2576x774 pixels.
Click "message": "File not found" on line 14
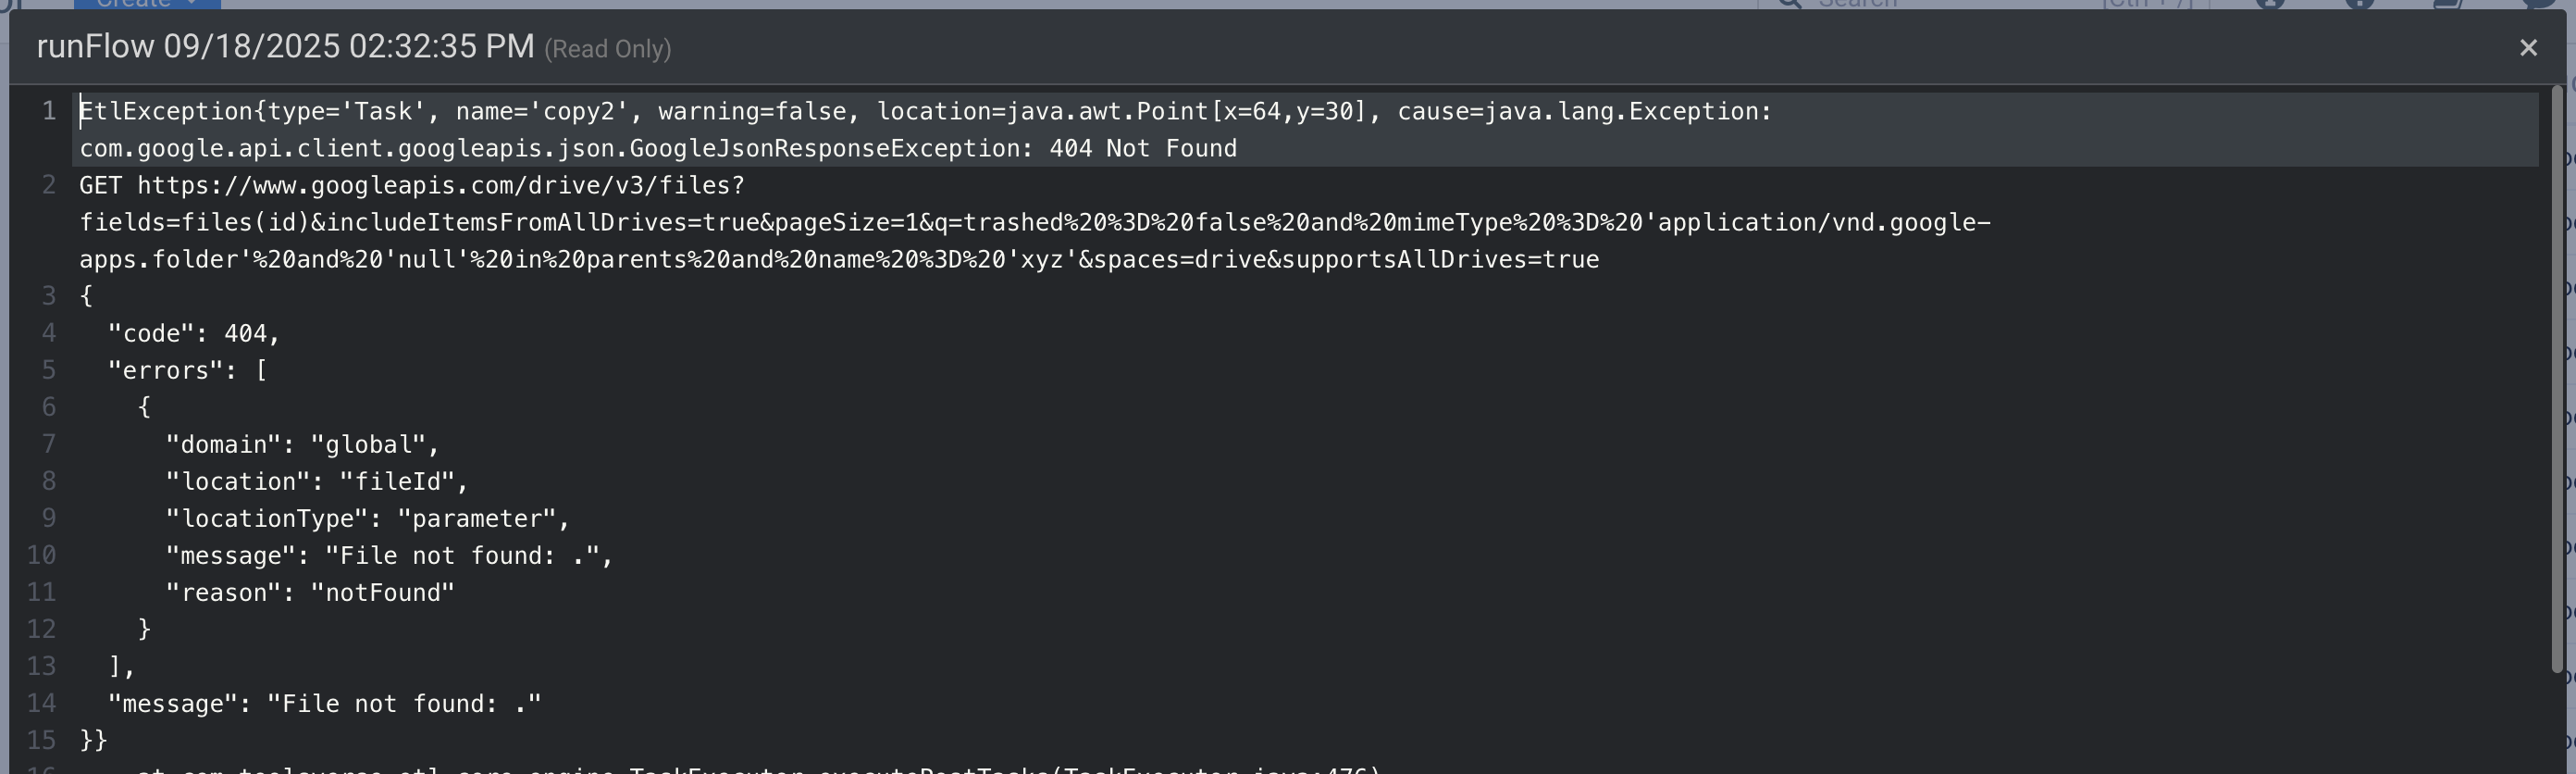coord(324,703)
